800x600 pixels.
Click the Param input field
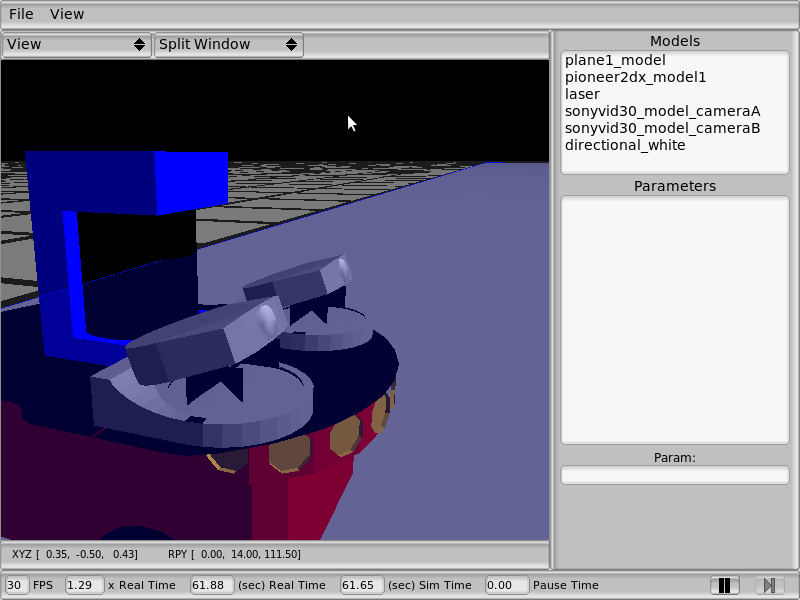[x=674, y=475]
